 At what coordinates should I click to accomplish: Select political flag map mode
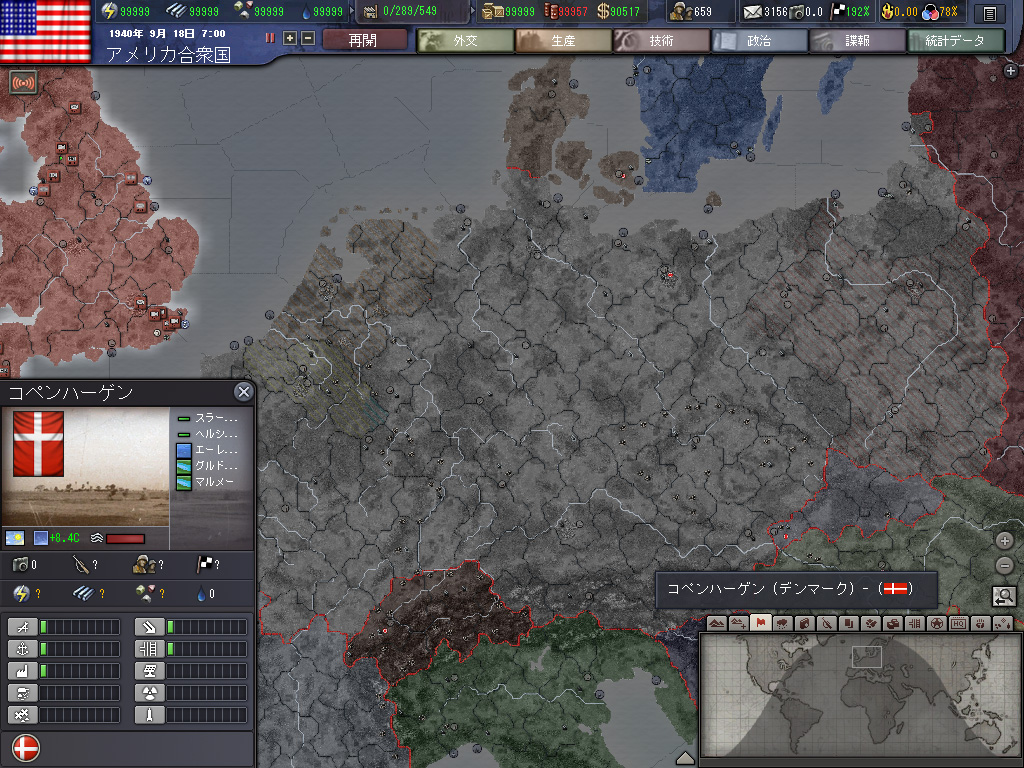tap(760, 623)
